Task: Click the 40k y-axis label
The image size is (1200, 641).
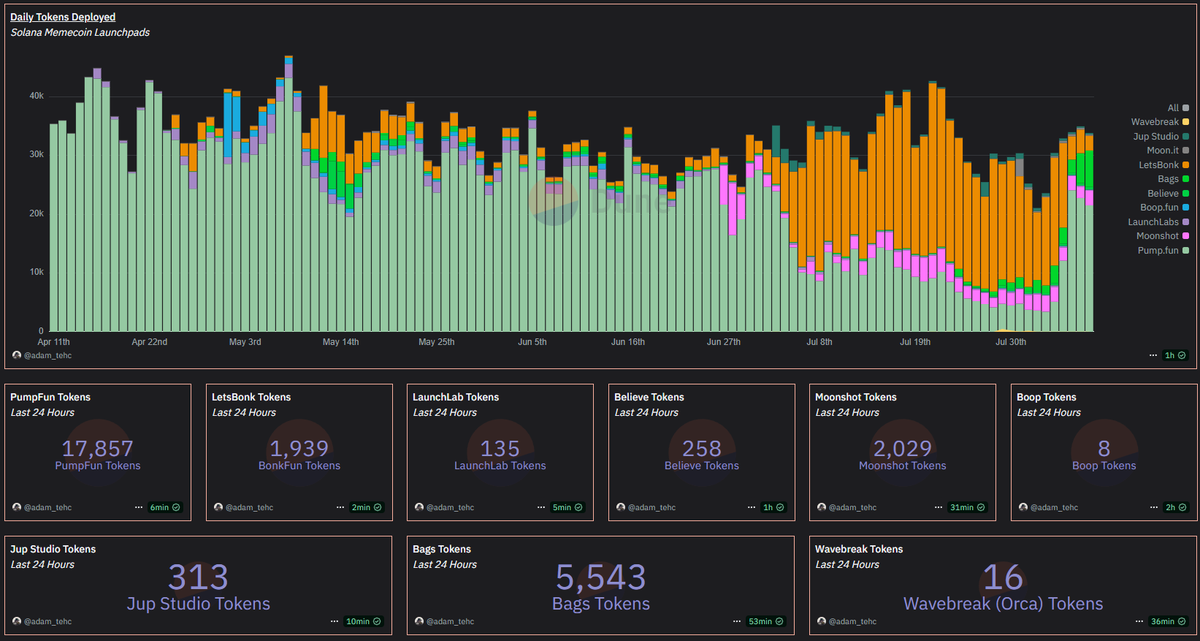Action: pos(35,96)
